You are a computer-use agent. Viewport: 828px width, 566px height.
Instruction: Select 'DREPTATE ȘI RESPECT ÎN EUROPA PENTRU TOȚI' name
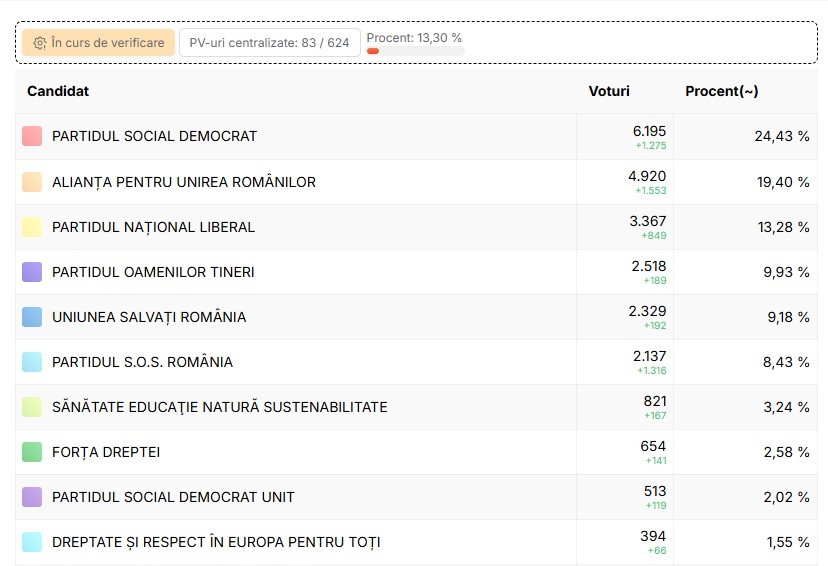tap(216, 542)
